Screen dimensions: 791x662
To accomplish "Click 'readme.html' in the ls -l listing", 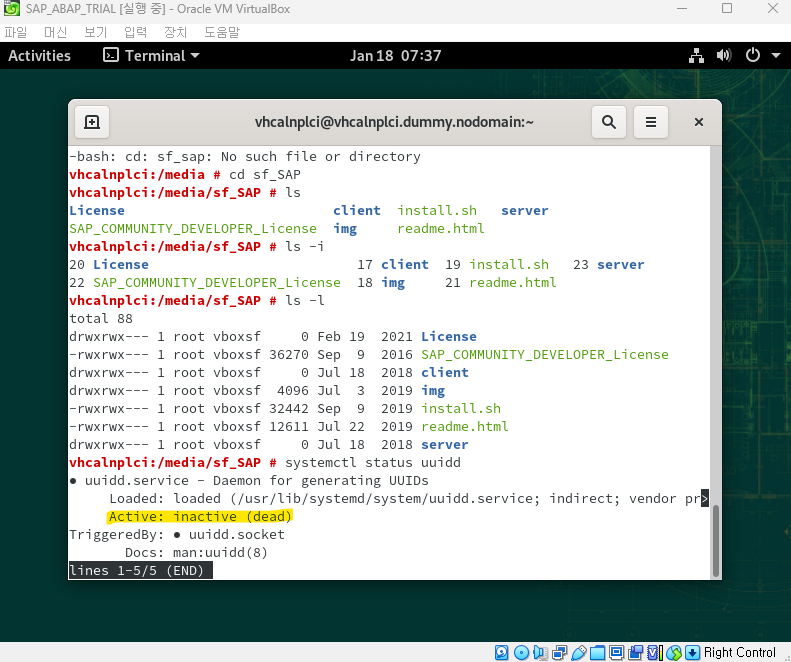I will pyautogui.click(x=465, y=427).
